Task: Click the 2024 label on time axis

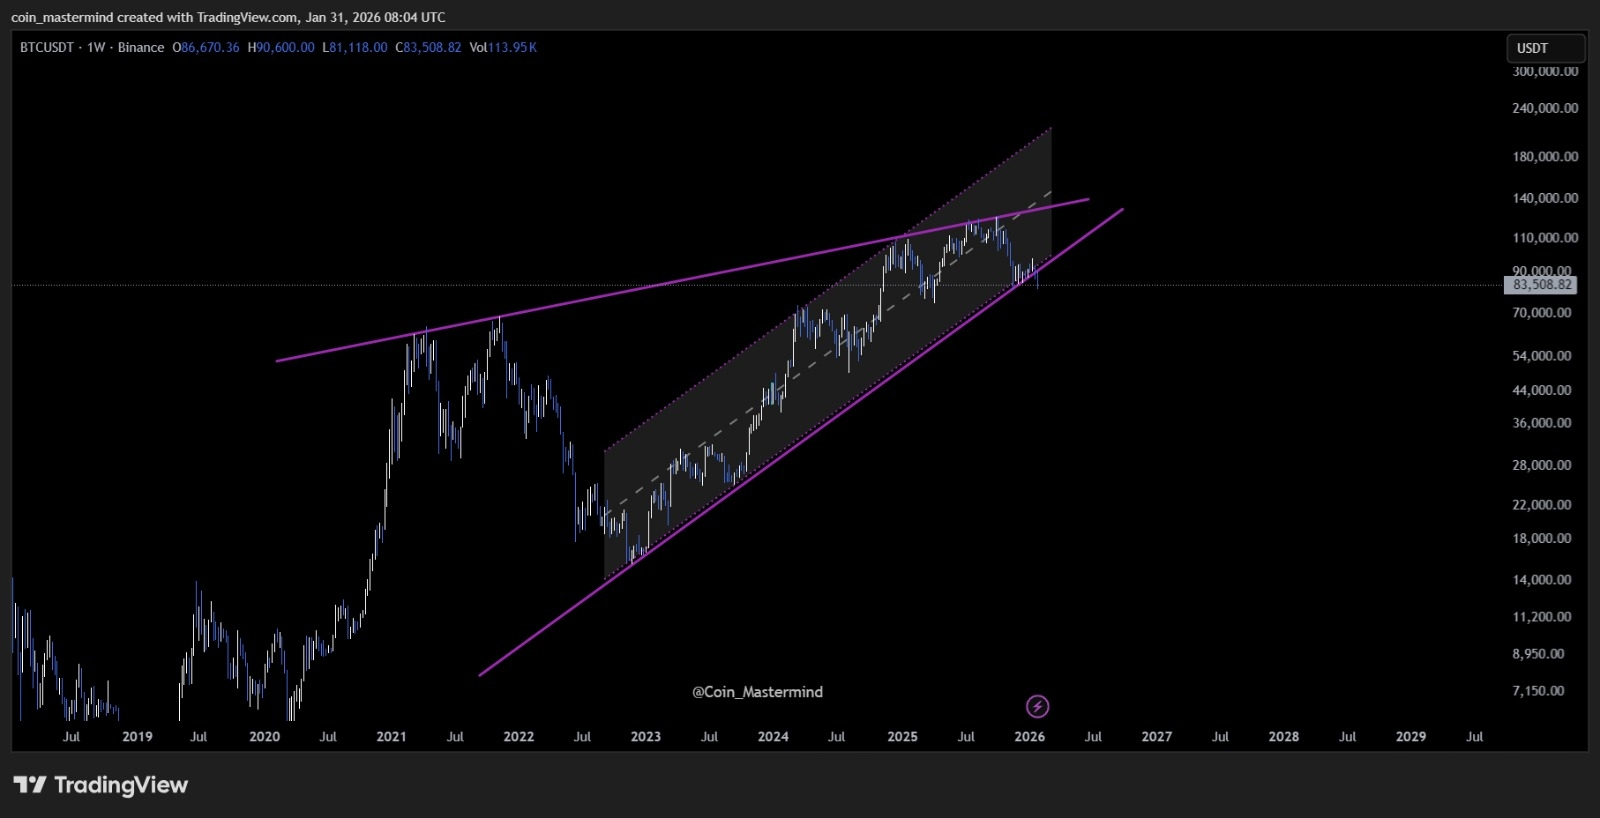Action: click(773, 737)
